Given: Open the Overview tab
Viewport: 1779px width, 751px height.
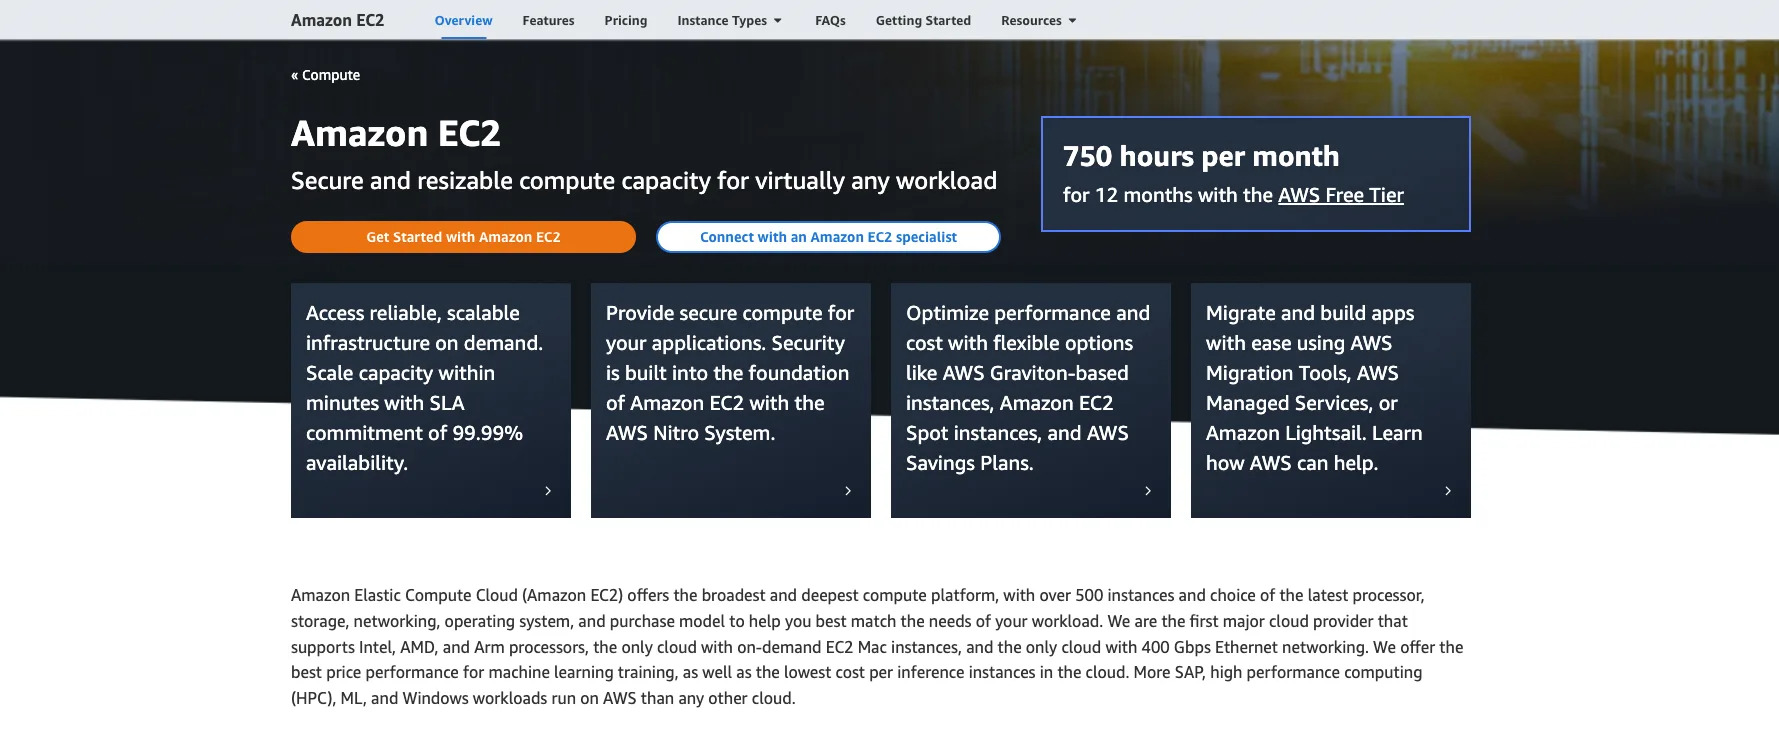Looking at the screenshot, I should 463,20.
